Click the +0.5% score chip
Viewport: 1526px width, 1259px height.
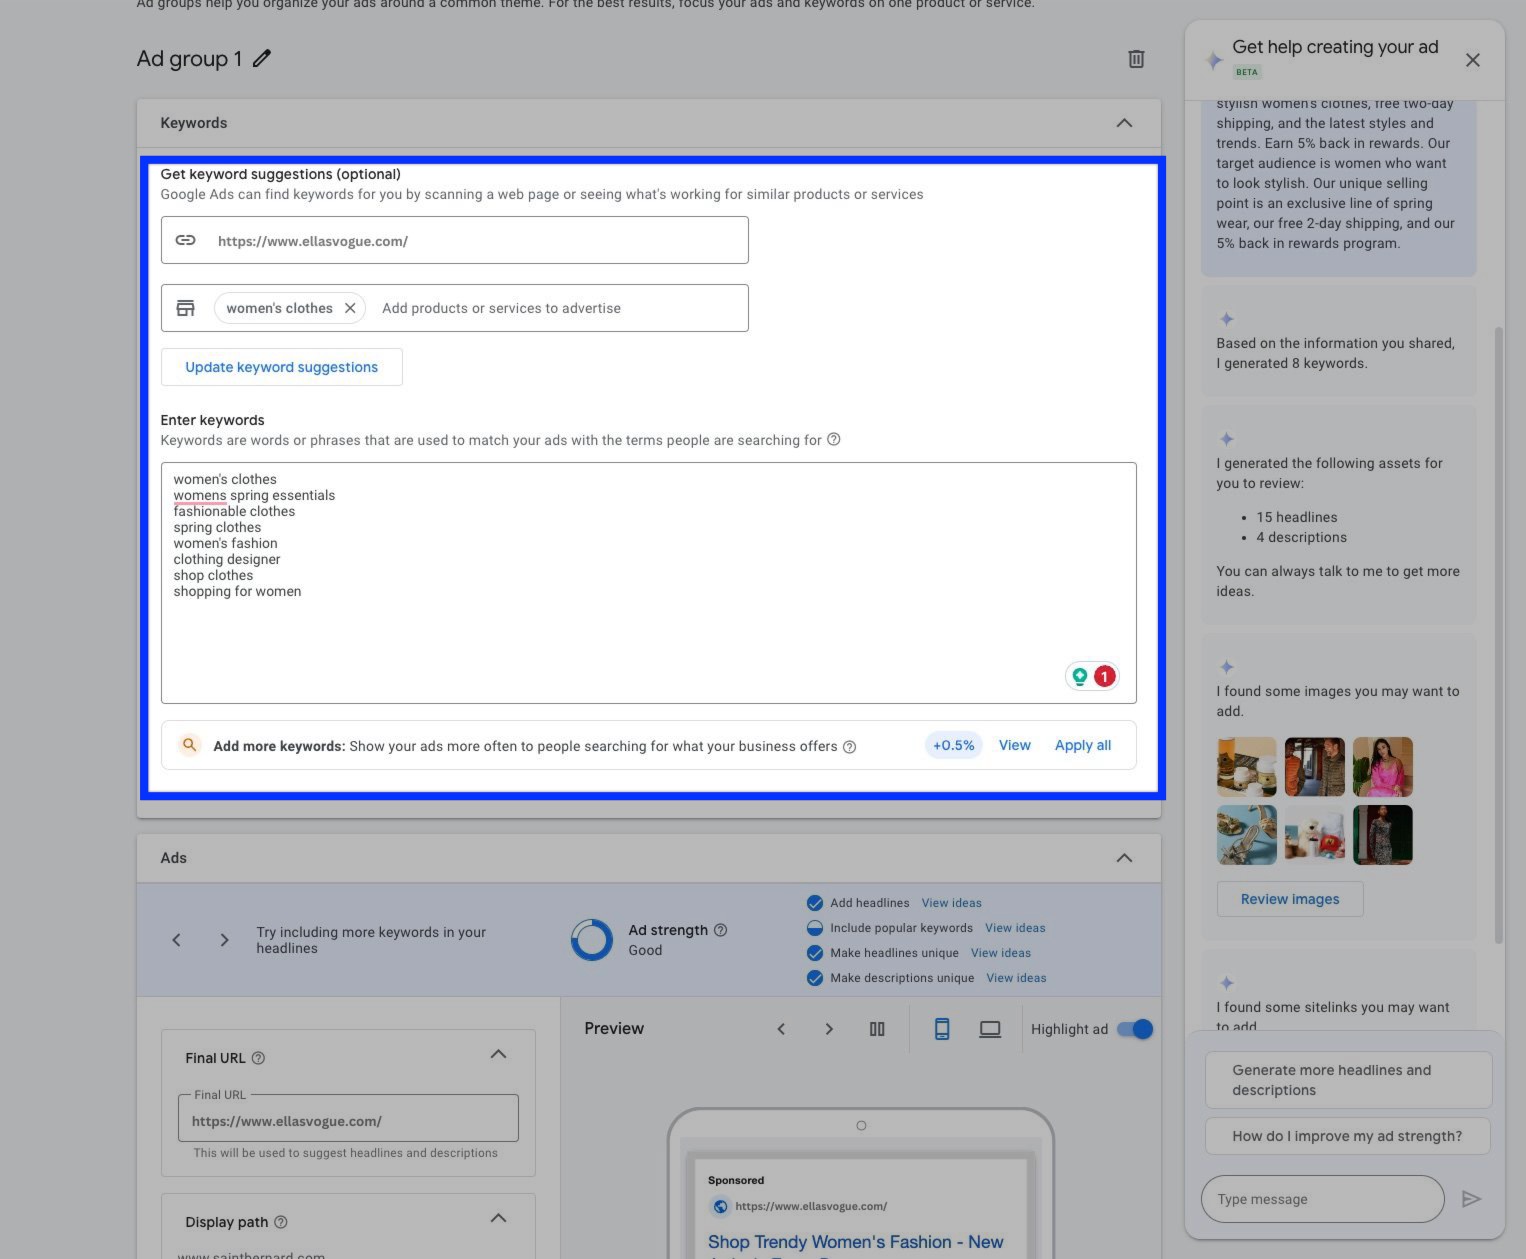953,745
